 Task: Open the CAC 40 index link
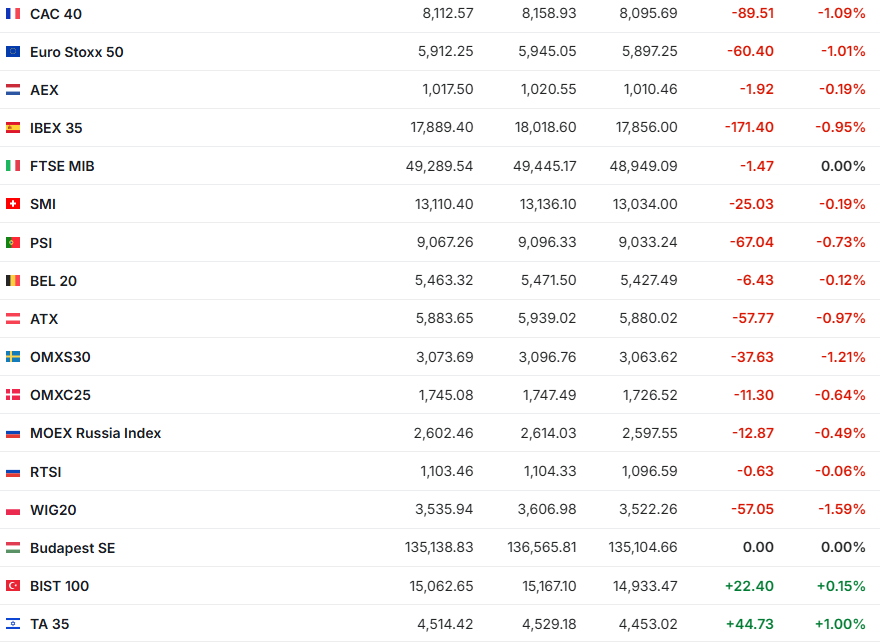click(56, 14)
